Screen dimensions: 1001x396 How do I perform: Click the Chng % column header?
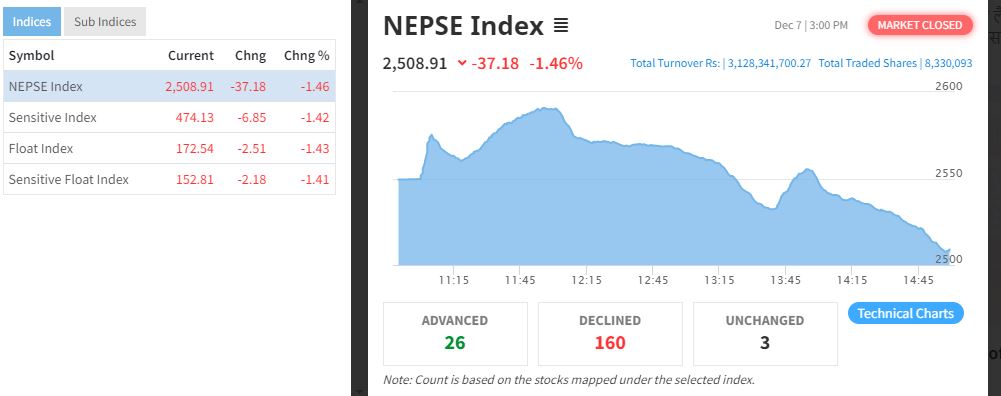coord(306,56)
